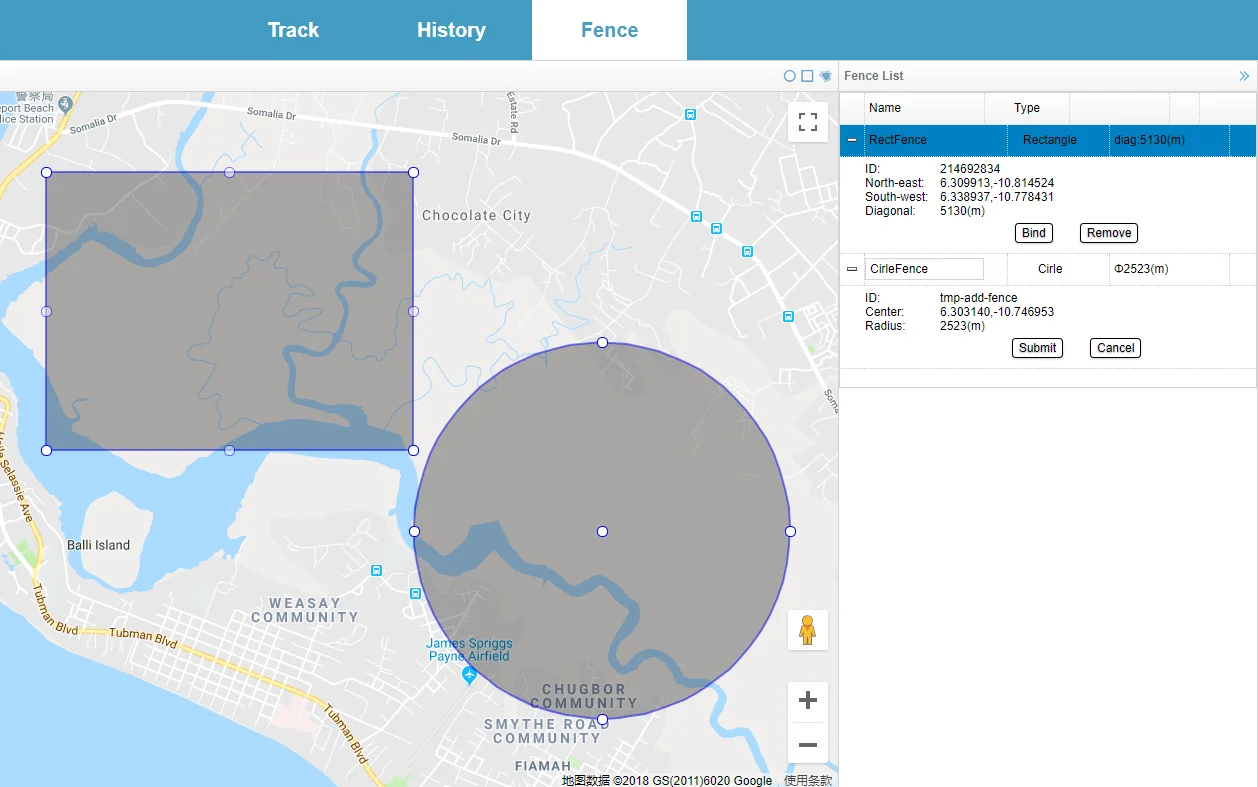Select the polygon fence drawing tool

coord(825,76)
